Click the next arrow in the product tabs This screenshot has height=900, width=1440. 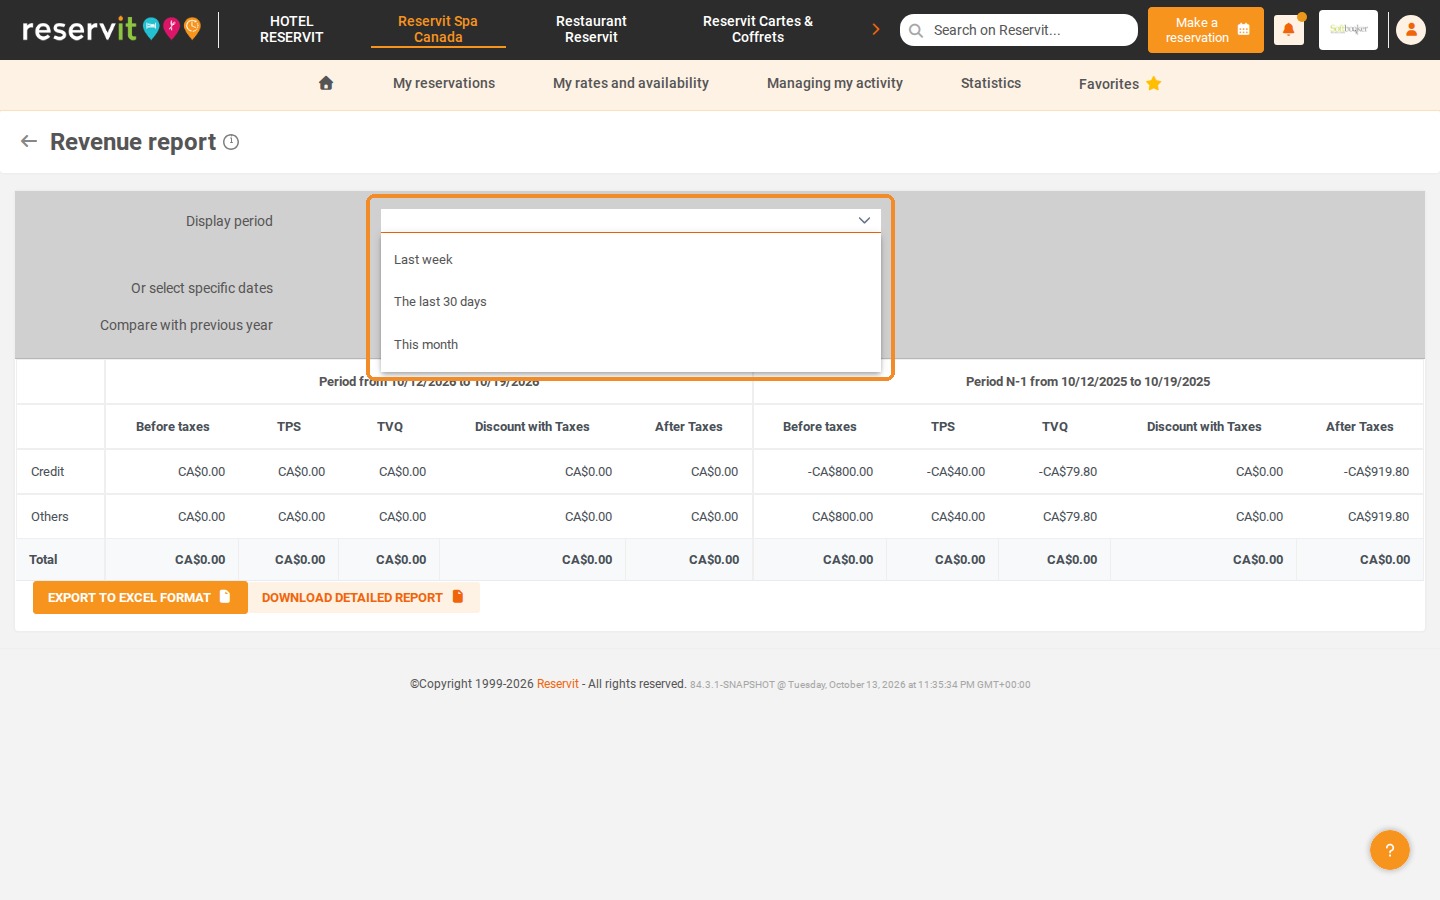pyautogui.click(x=876, y=29)
